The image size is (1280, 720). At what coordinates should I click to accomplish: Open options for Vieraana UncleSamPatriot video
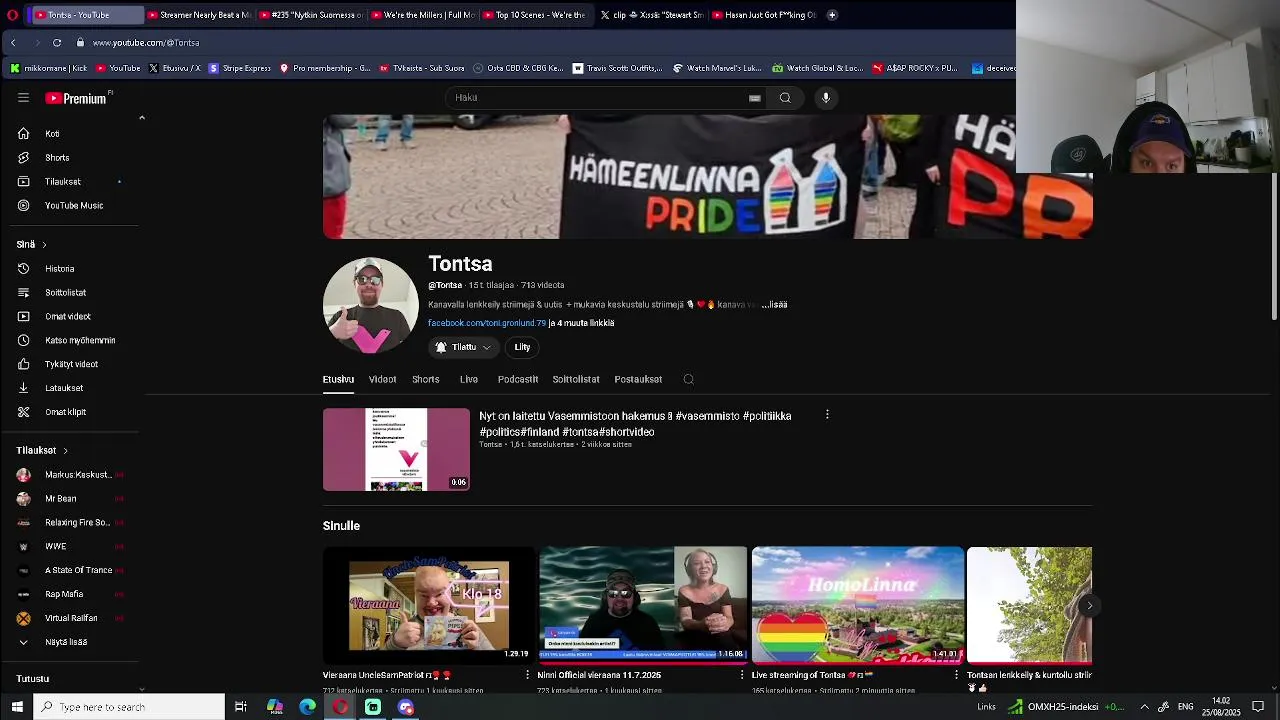(x=528, y=675)
